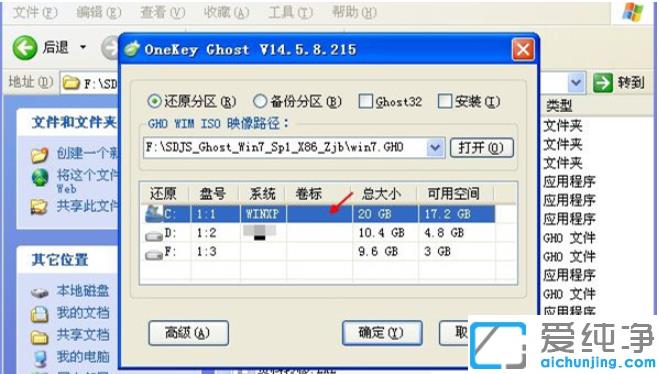Enable the 安装 checkbox

tap(445, 101)
